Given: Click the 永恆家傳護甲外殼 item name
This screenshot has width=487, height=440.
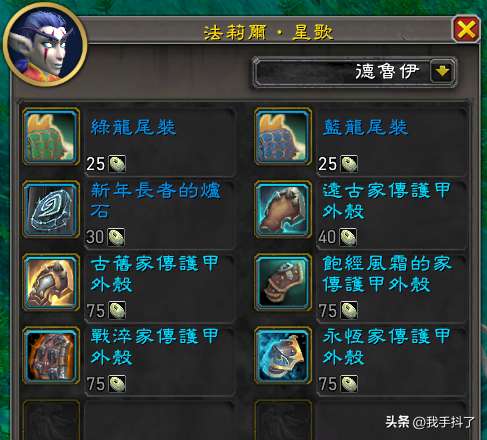Looking at the screenshot, I should tap(386, 347).
